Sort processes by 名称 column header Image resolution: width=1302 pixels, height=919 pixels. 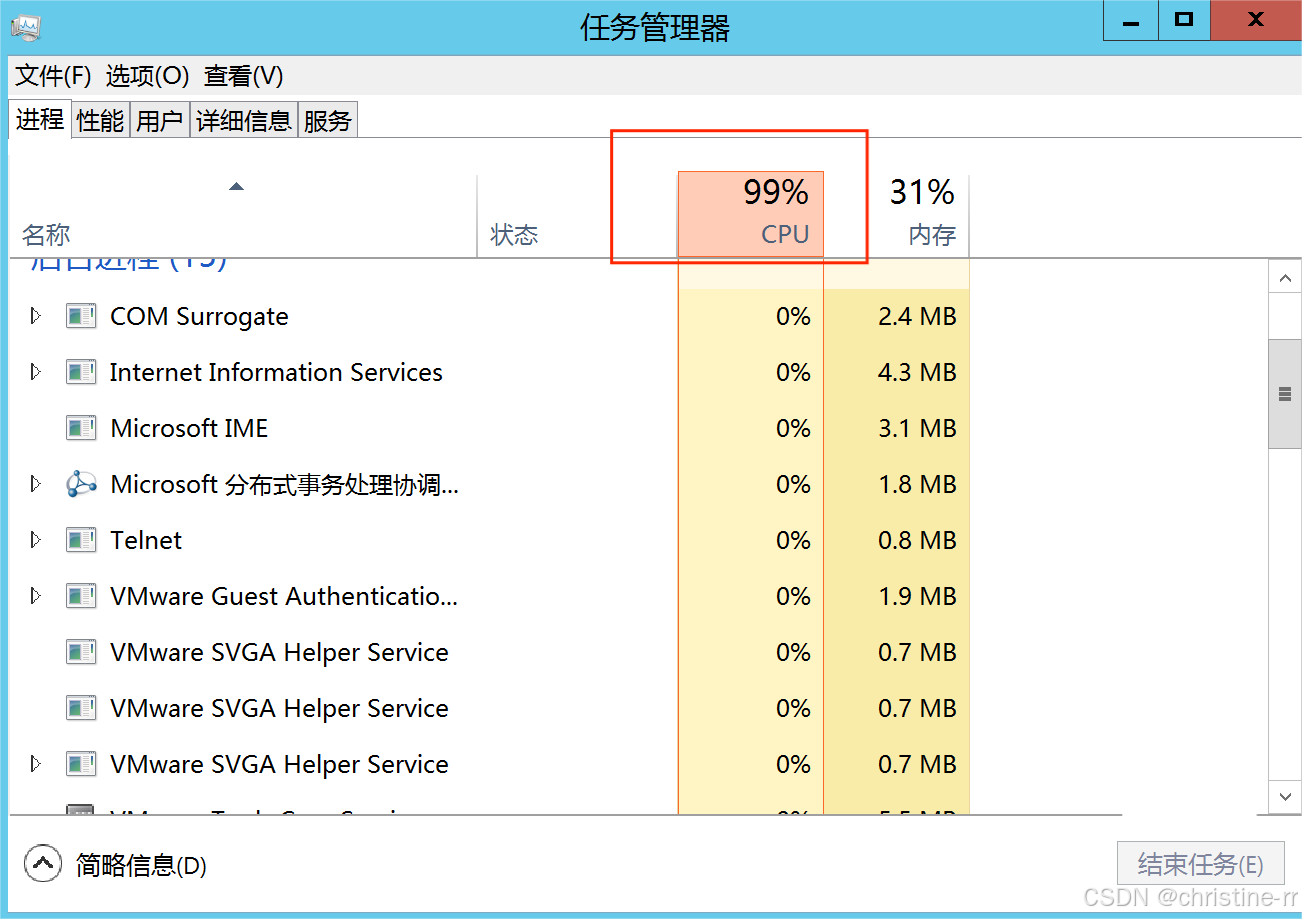click(243, 215)
